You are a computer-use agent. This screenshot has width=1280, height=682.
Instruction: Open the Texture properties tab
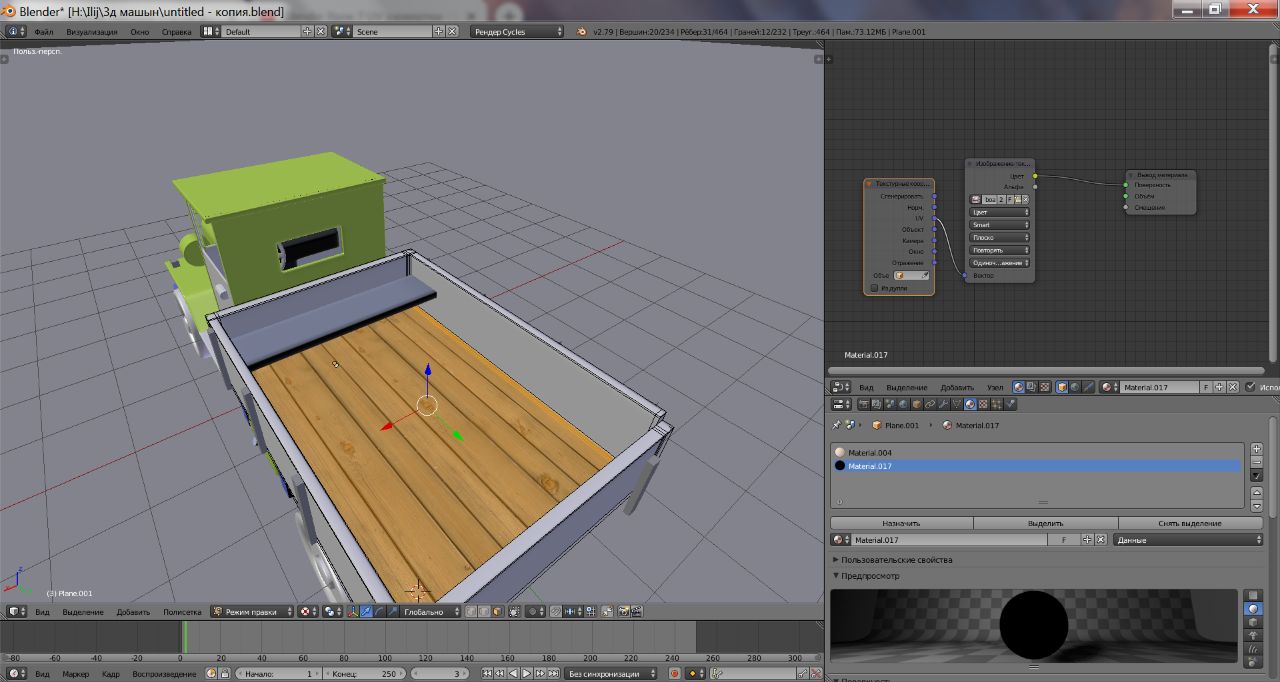coord(983,404)
